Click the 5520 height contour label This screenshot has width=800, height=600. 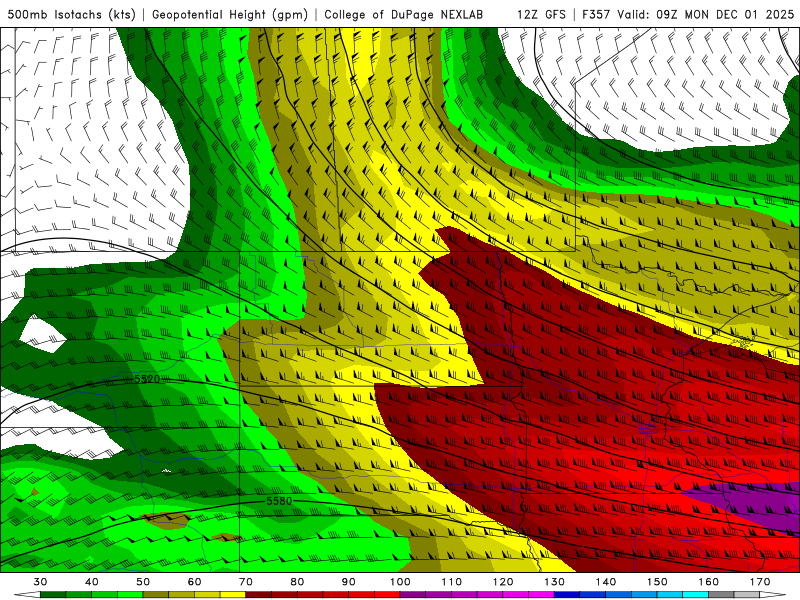147,379
